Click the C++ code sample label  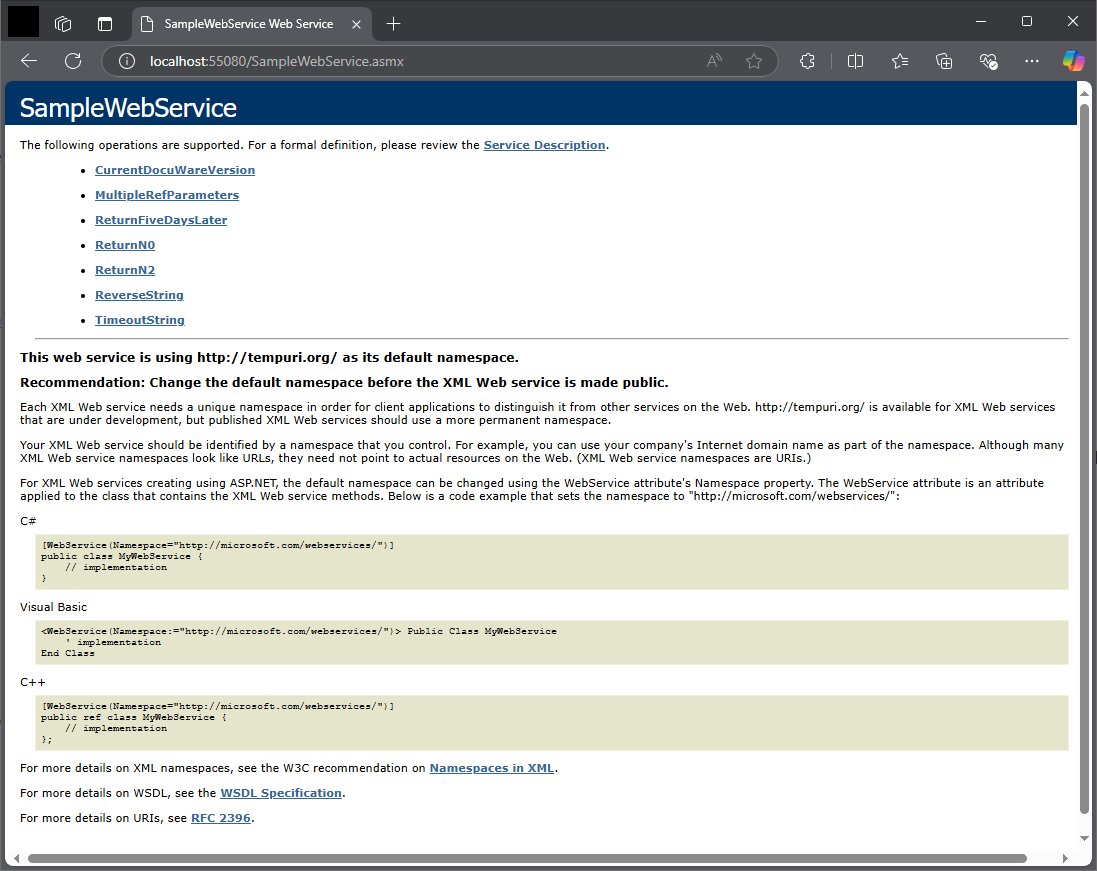[x=32, y=682]
